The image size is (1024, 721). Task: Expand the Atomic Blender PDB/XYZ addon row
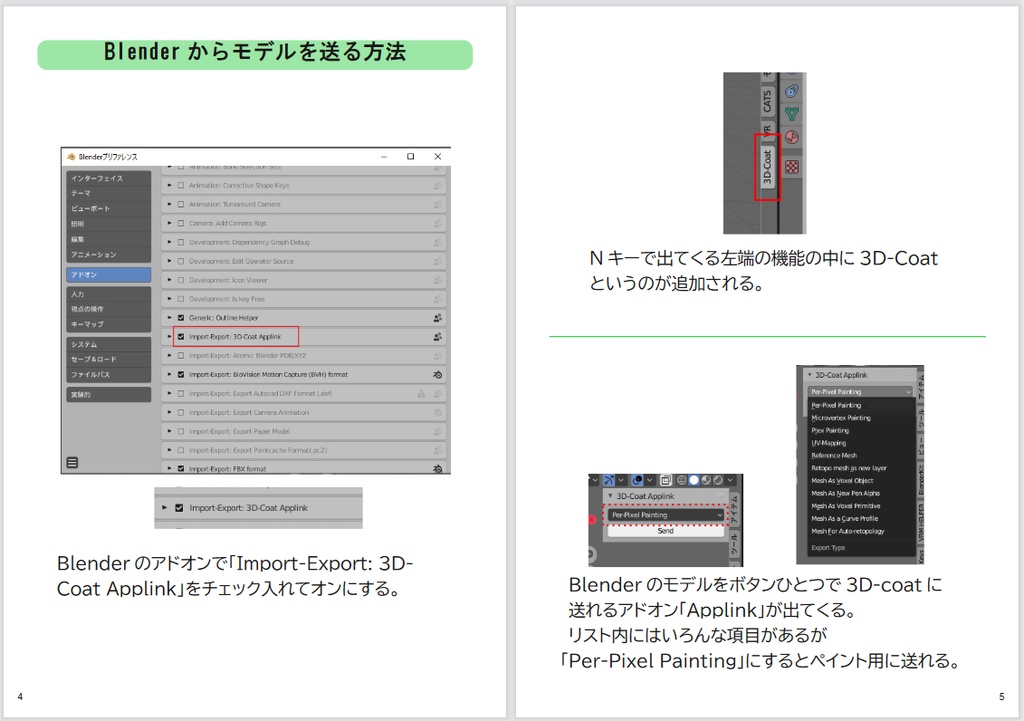[x=169, y=356]
